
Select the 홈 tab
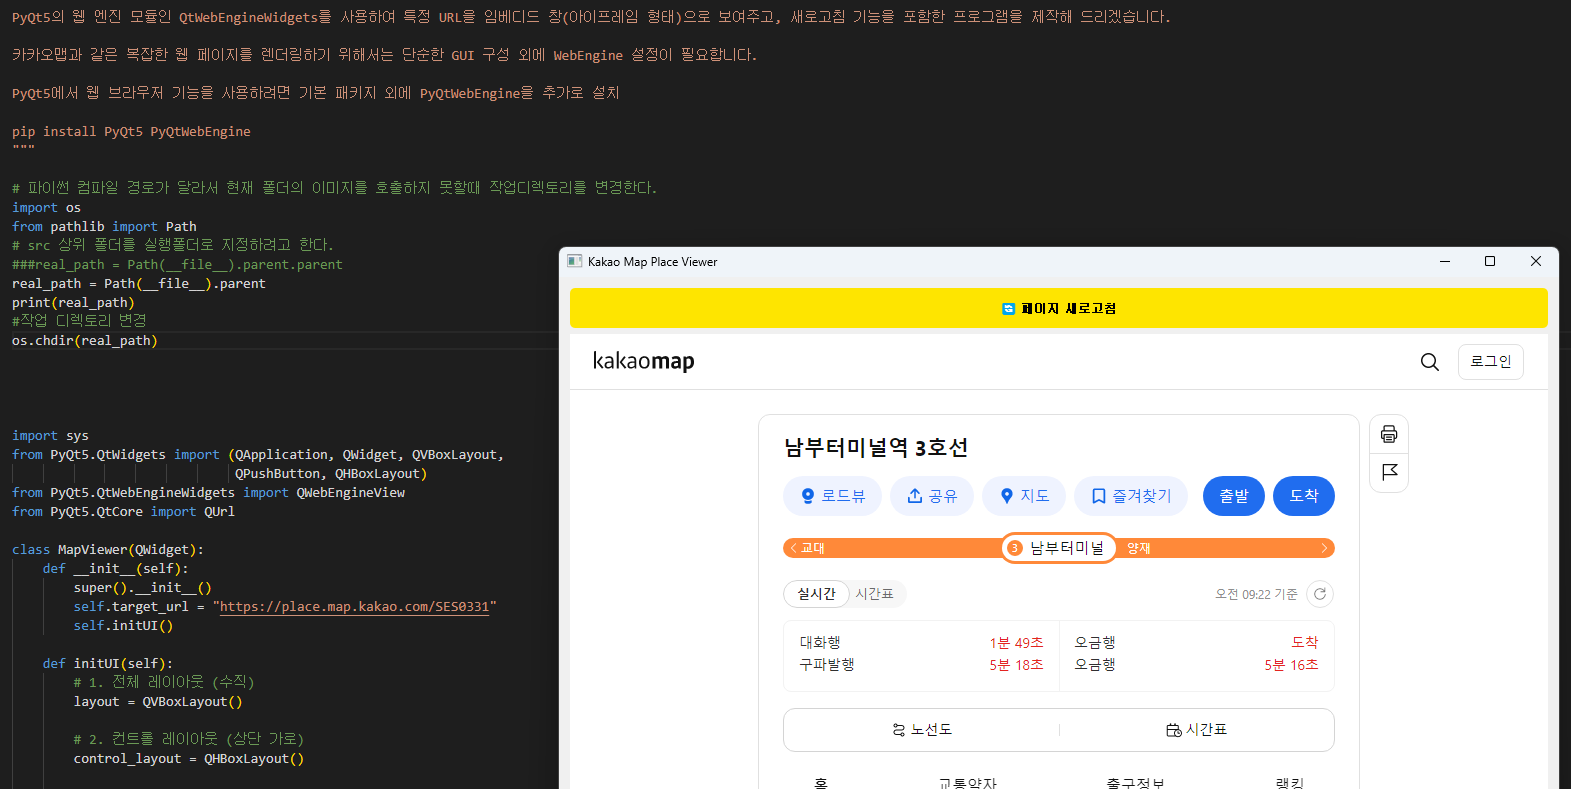pos(821,783)
